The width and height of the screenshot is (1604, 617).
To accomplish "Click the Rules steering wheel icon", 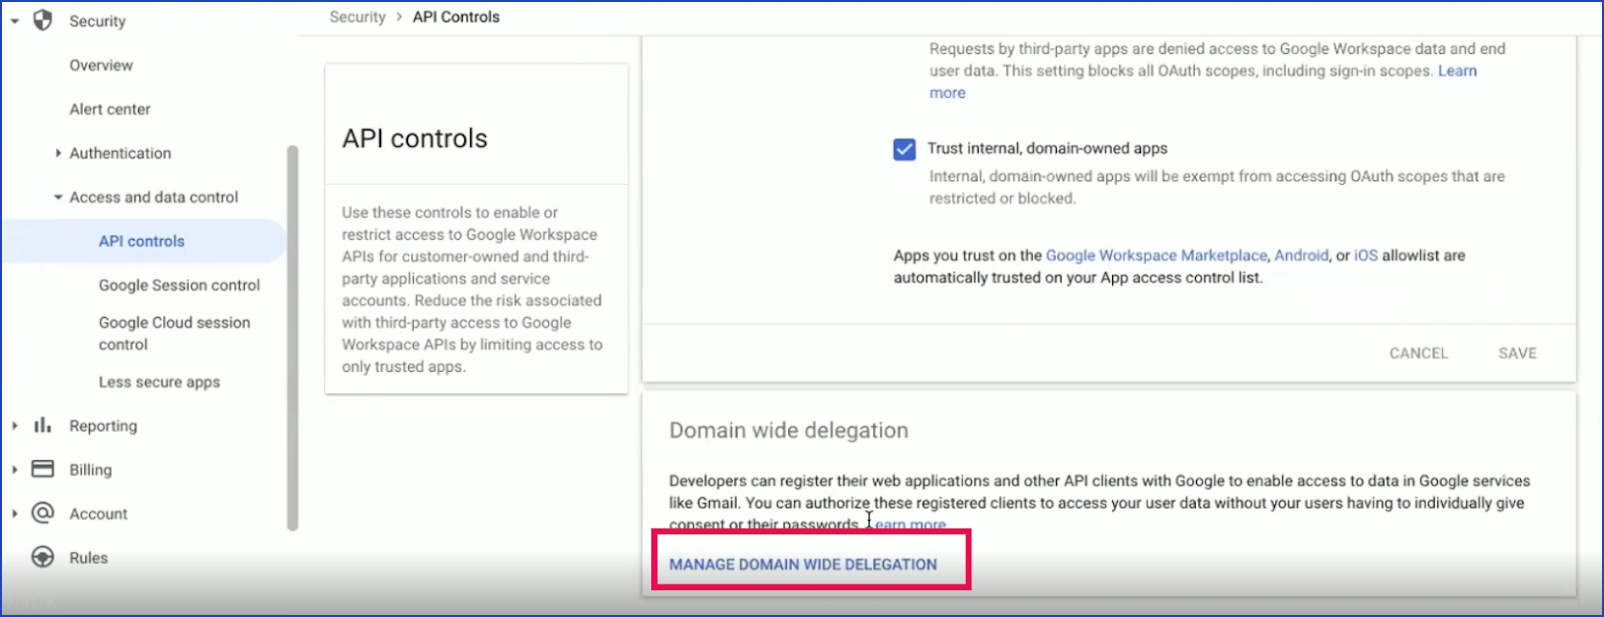I will coord(43,557).
